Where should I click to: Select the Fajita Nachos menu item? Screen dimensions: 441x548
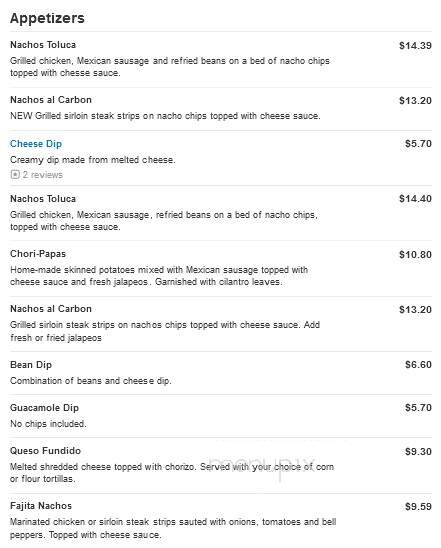(x=41, y=506)
